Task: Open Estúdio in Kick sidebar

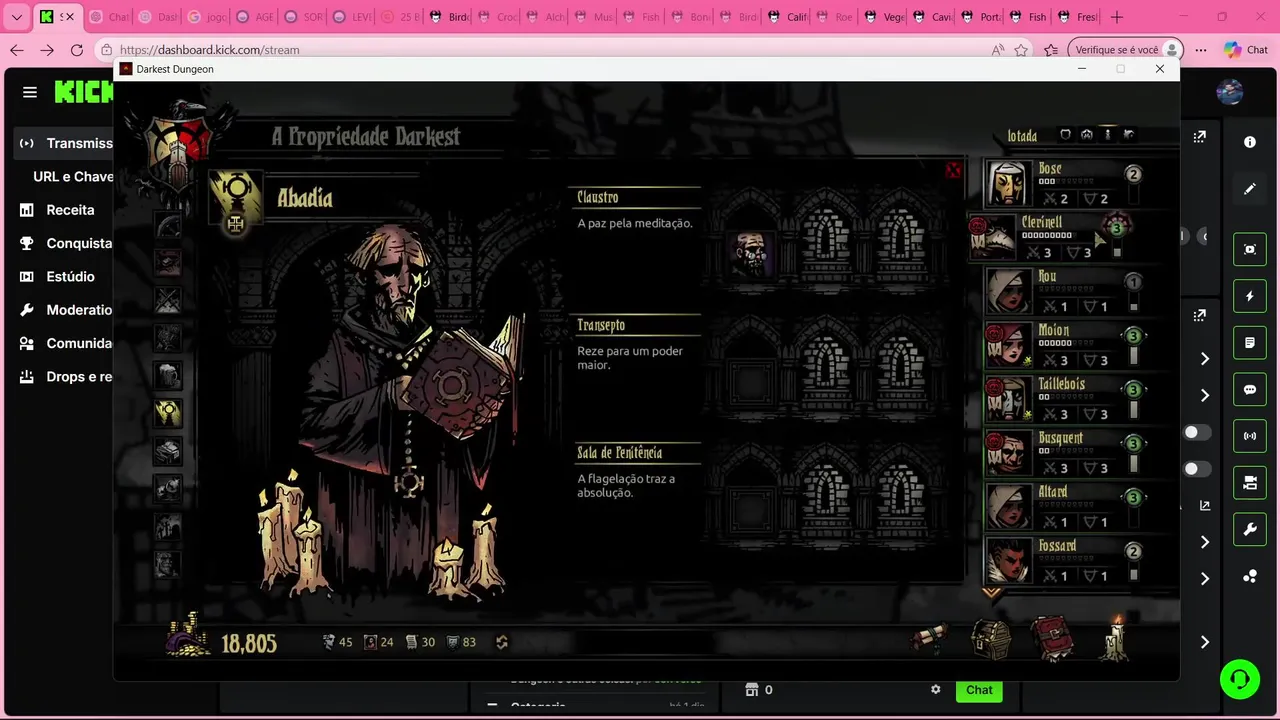Action: [x=57, y=277]
